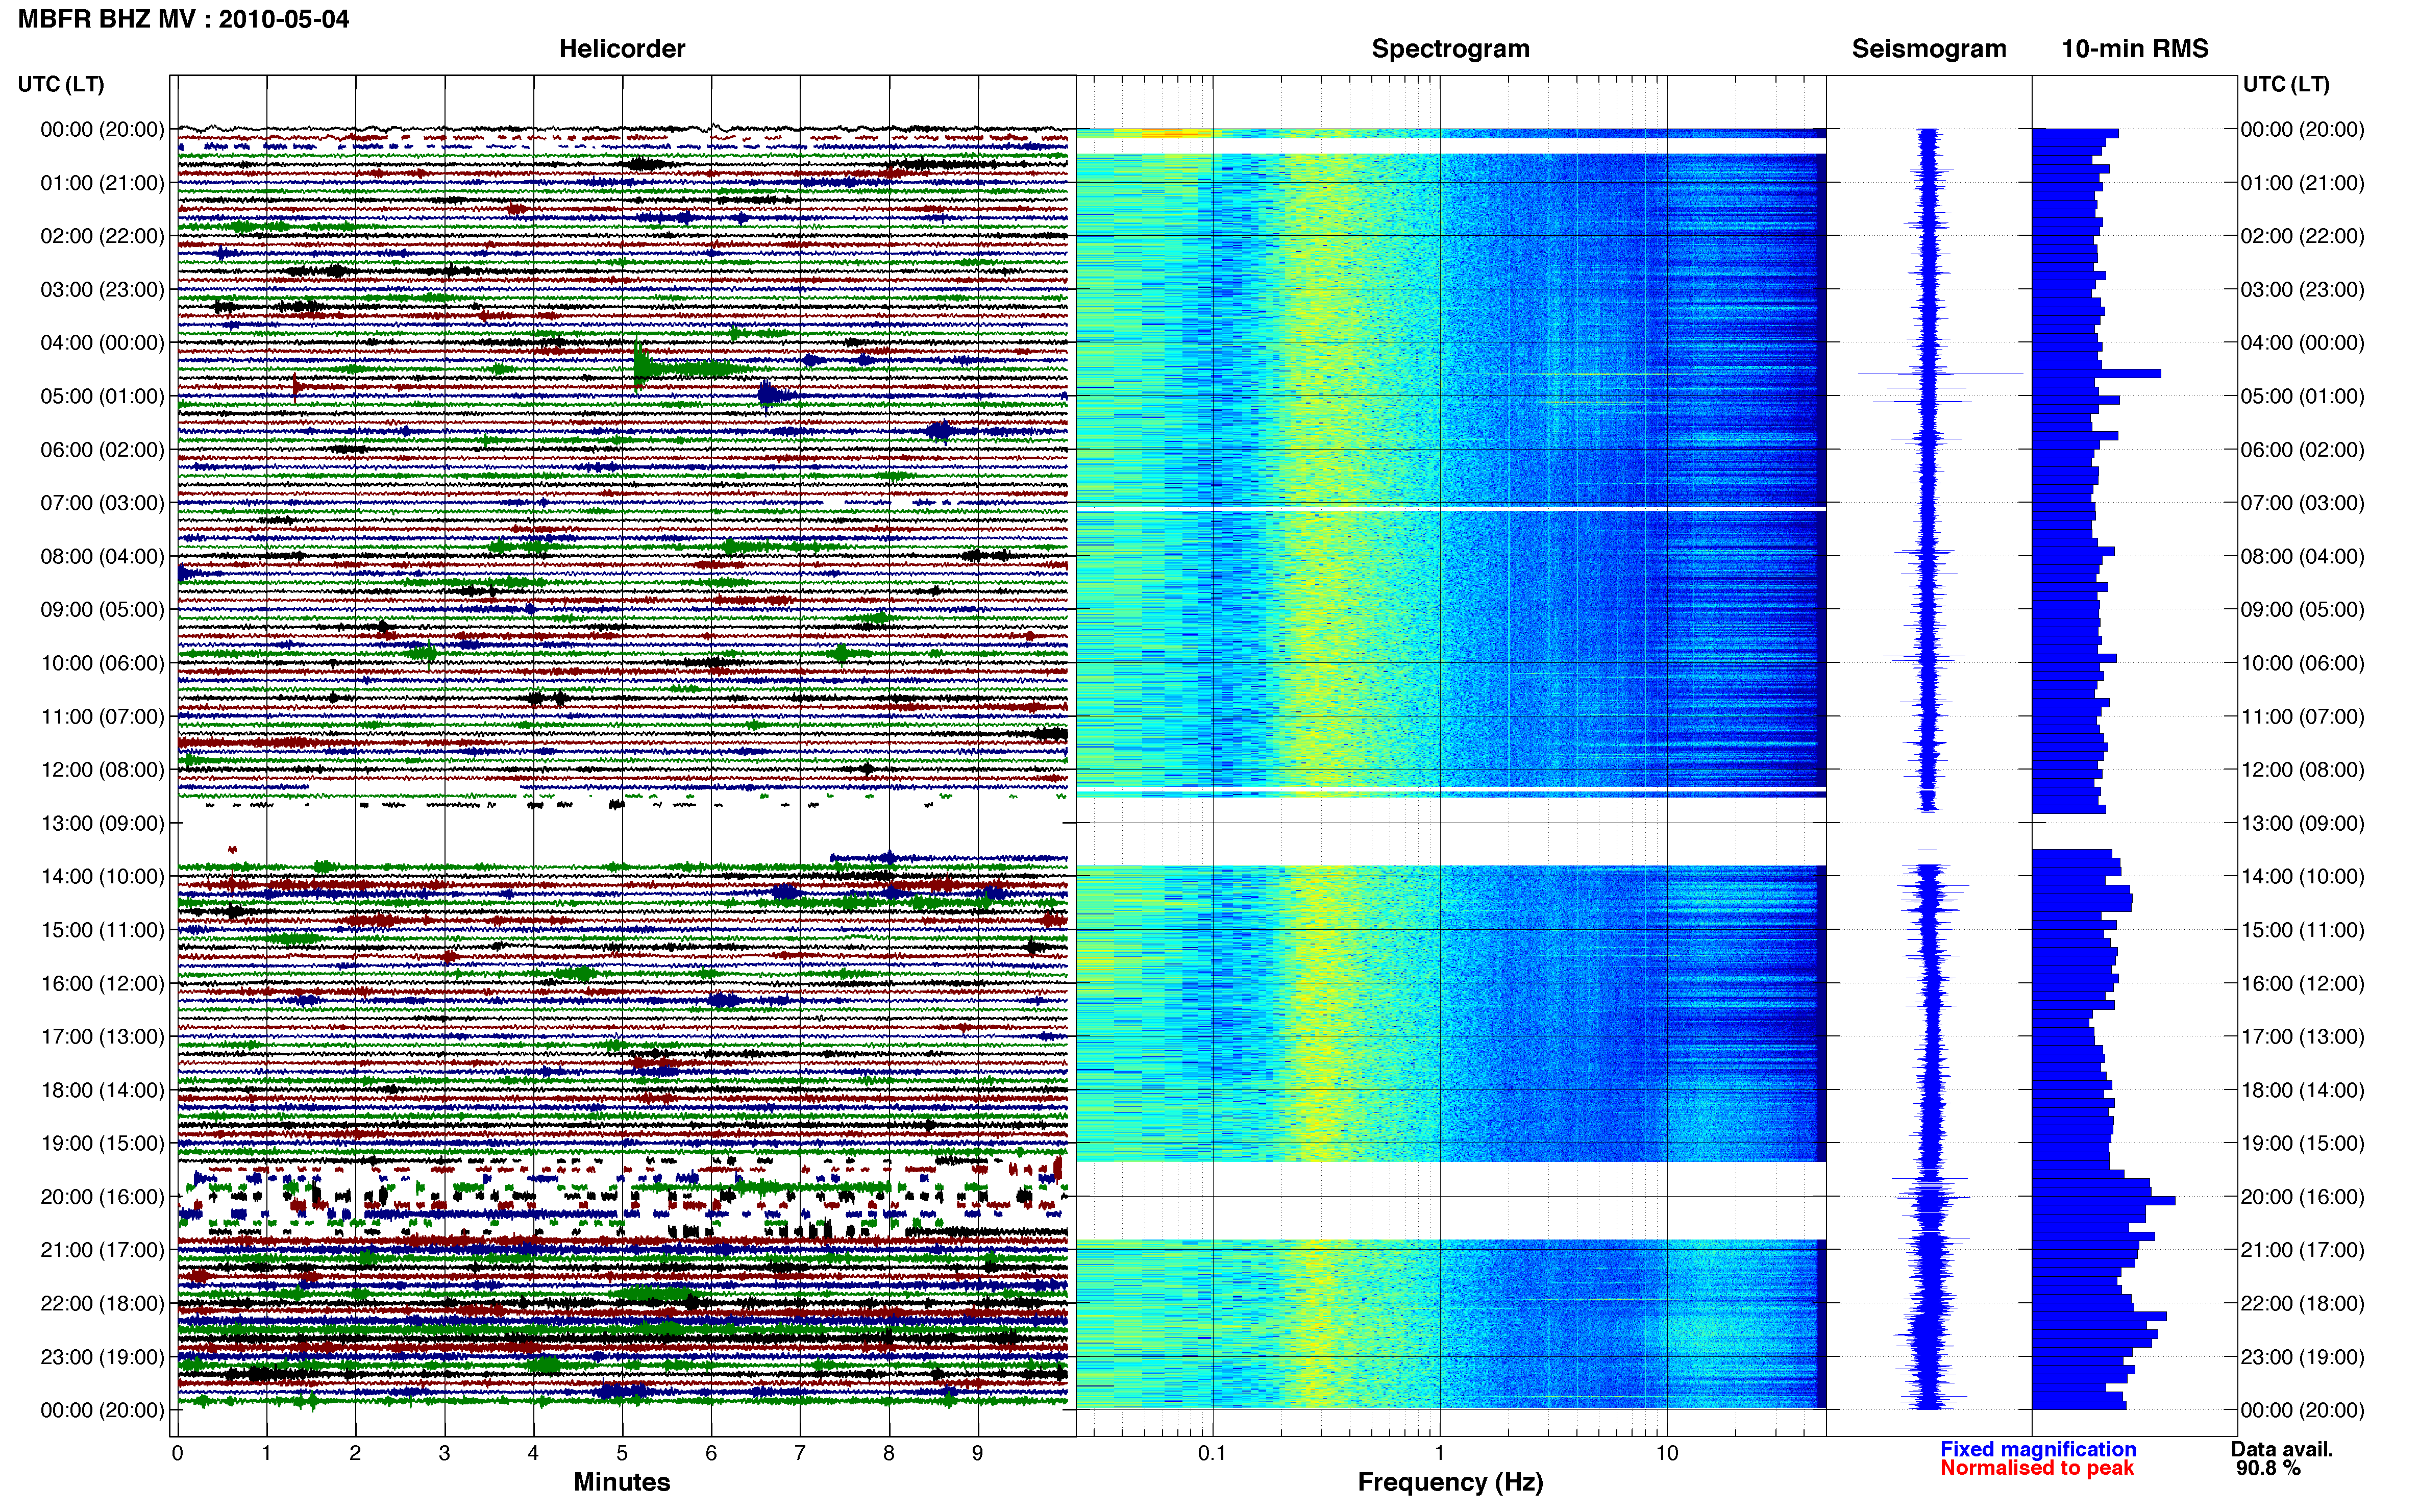This screenshot has height=1512, width=2419.
Task: Click minute tick label 9 on Helicorder axis
Action: click(978, 1454)
